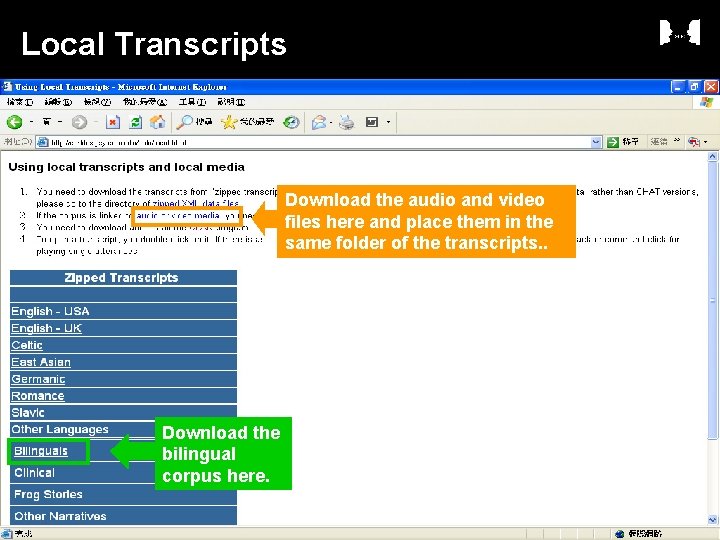Open Search with magnifying glass icon
This screenshot has height=540, width=720.
click(x=185, y=122)
